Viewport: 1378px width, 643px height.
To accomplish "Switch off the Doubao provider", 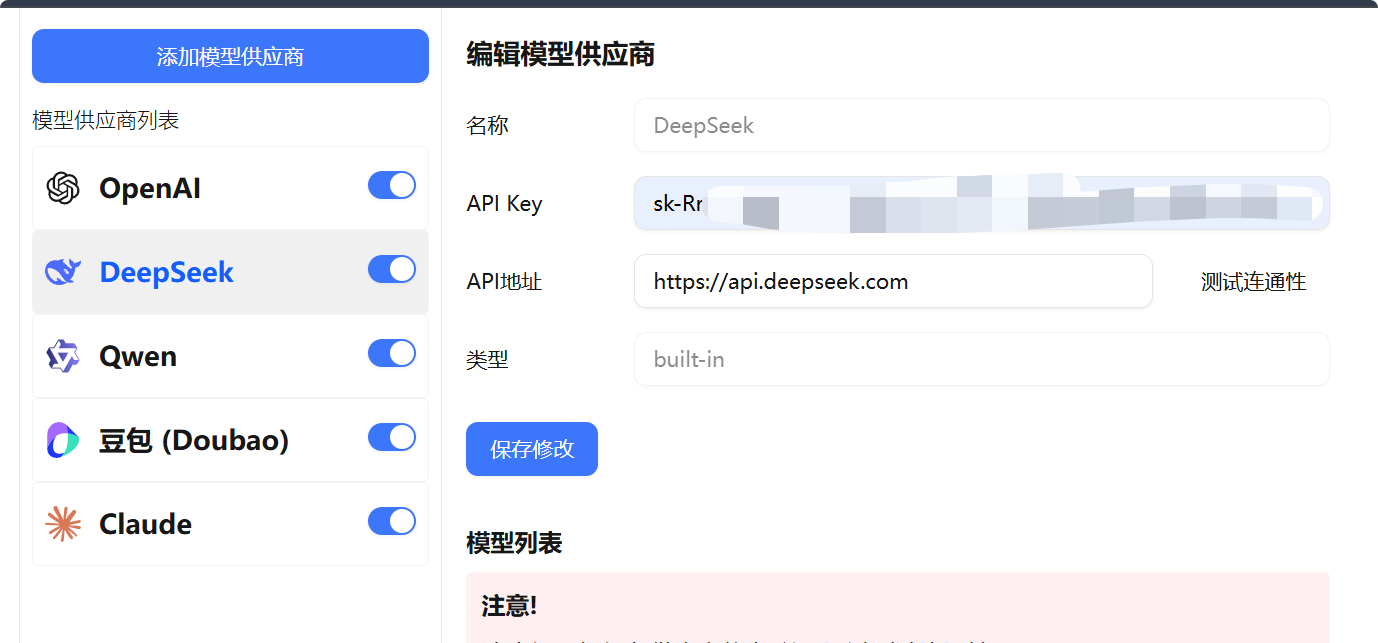I will 391,438.
